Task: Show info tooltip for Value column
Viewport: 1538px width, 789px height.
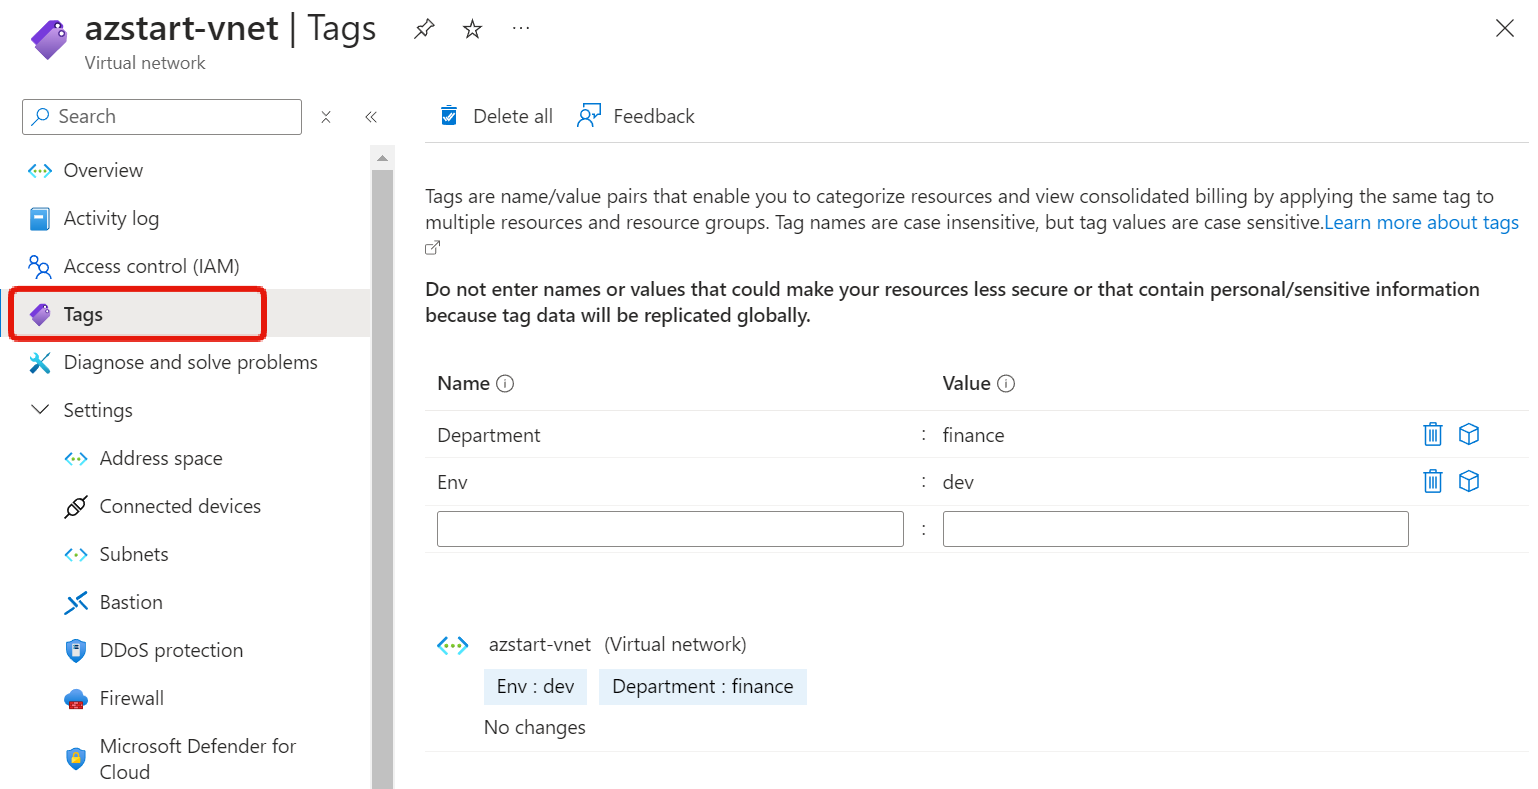Action: tap(1006, 384)
